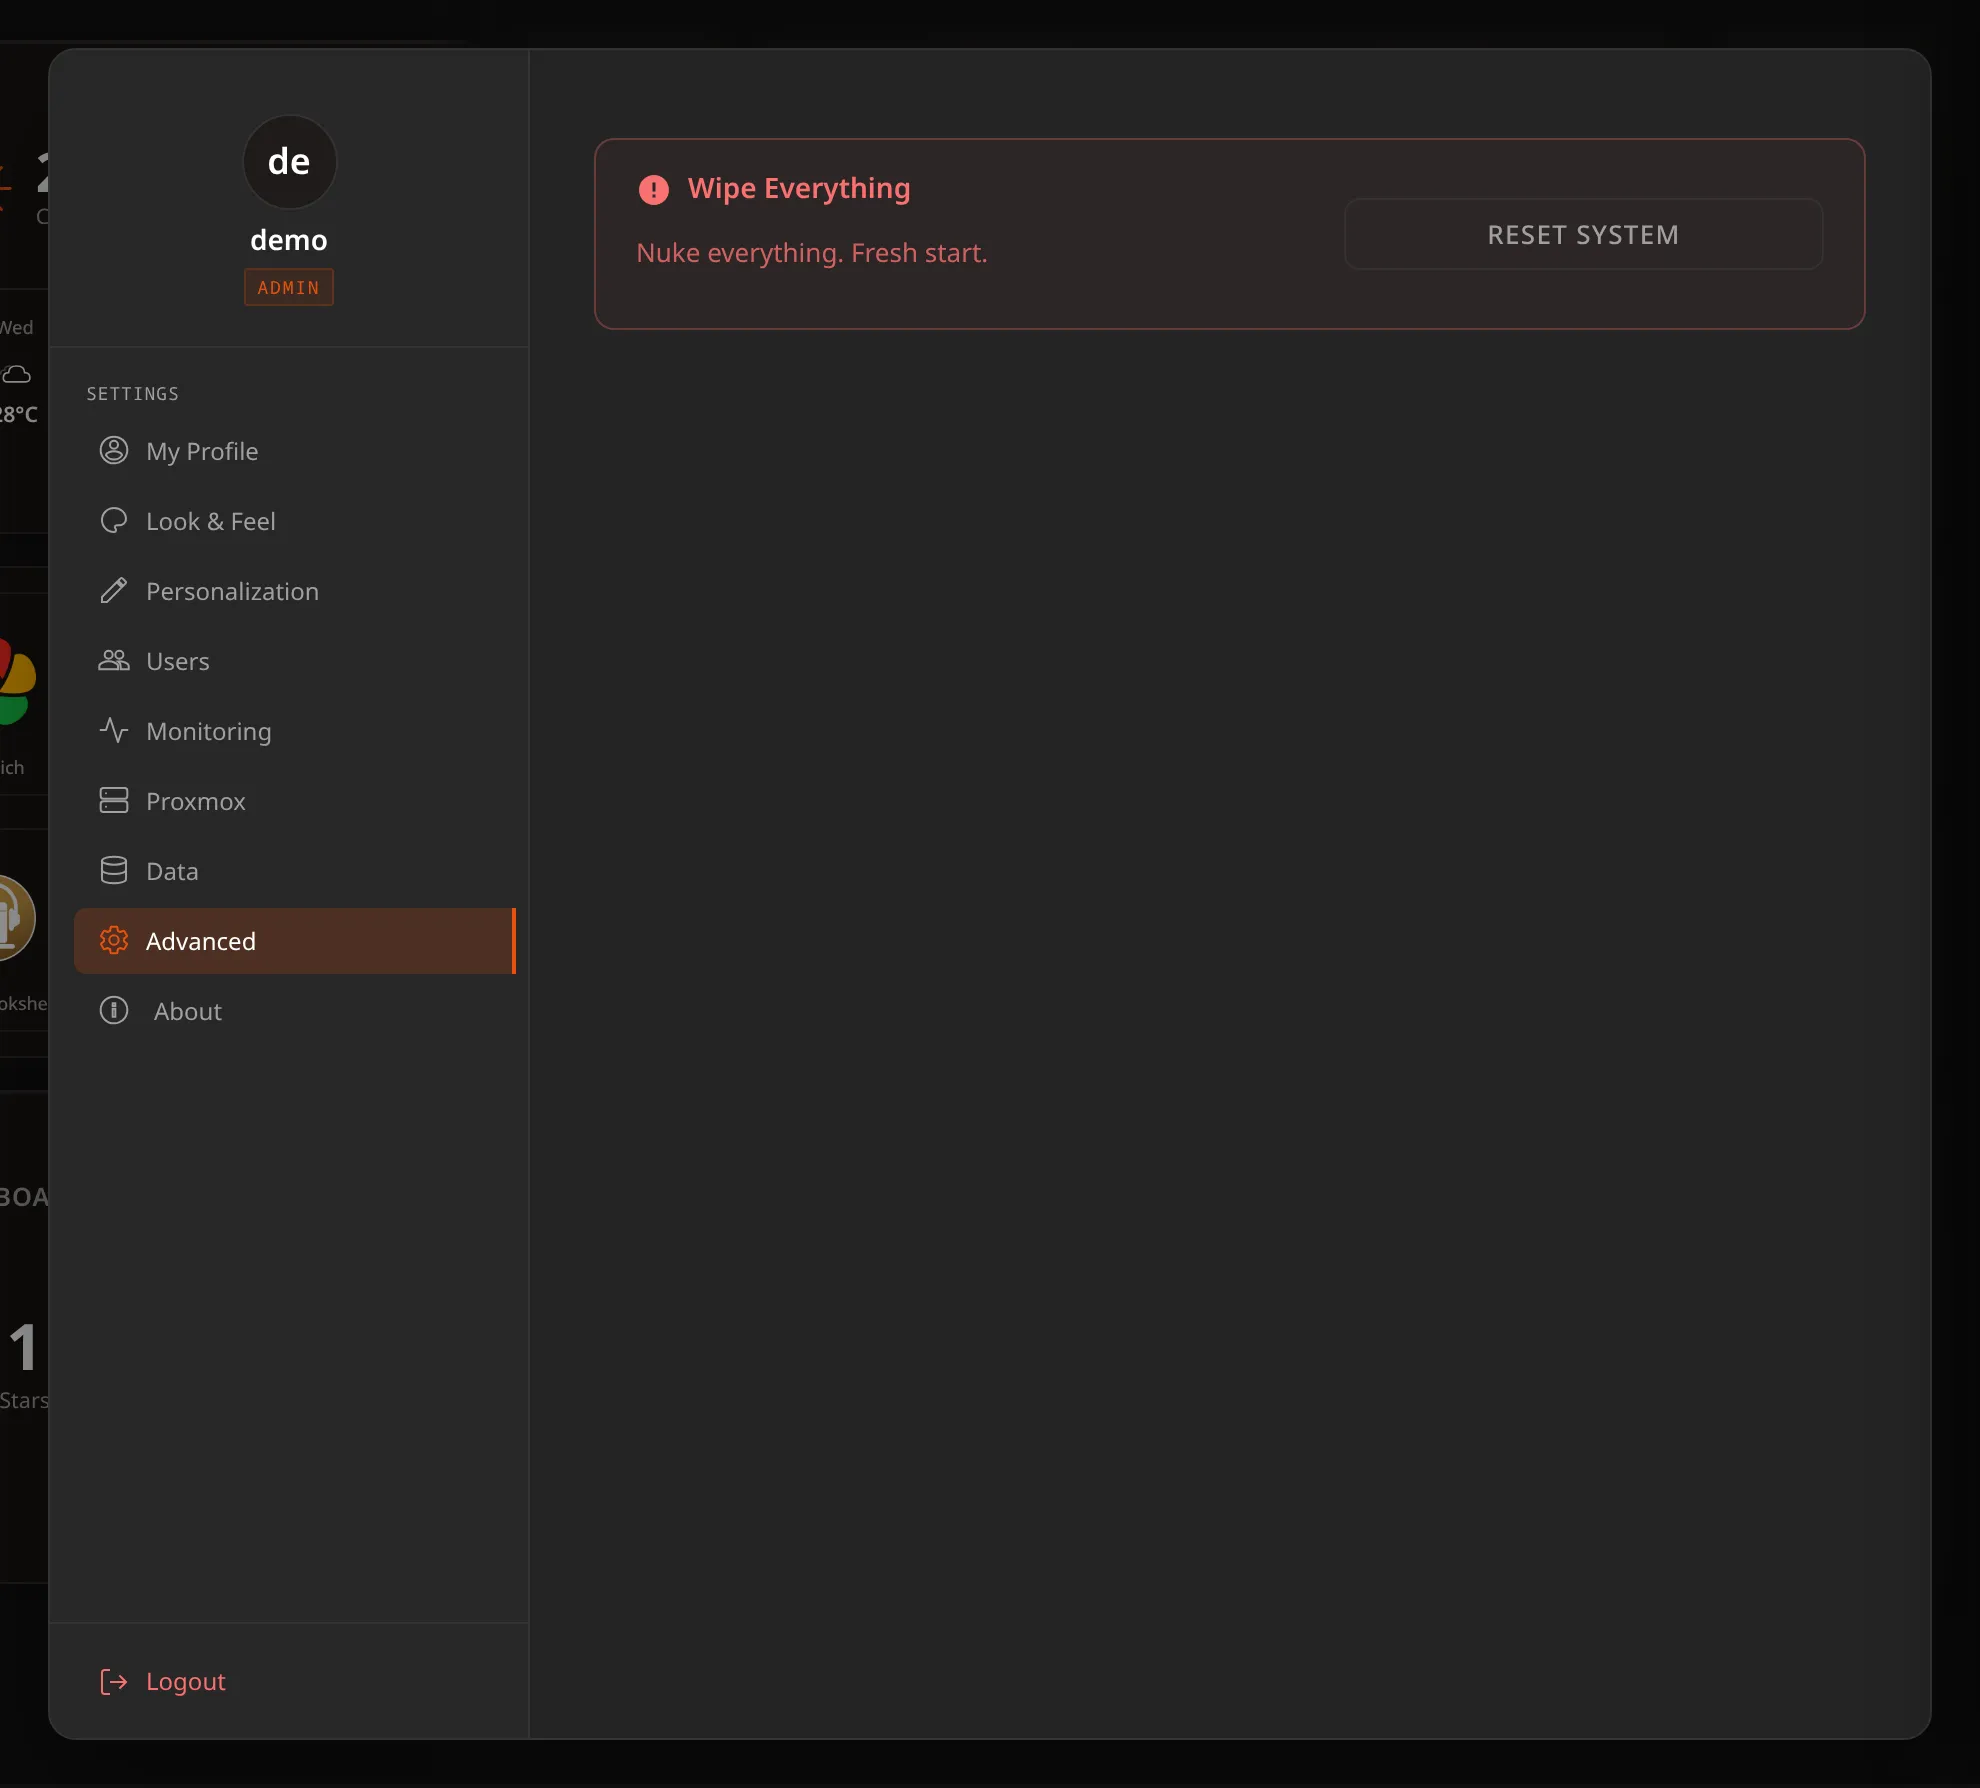Switch to Look & Feel settings

[x=295, y=521]
